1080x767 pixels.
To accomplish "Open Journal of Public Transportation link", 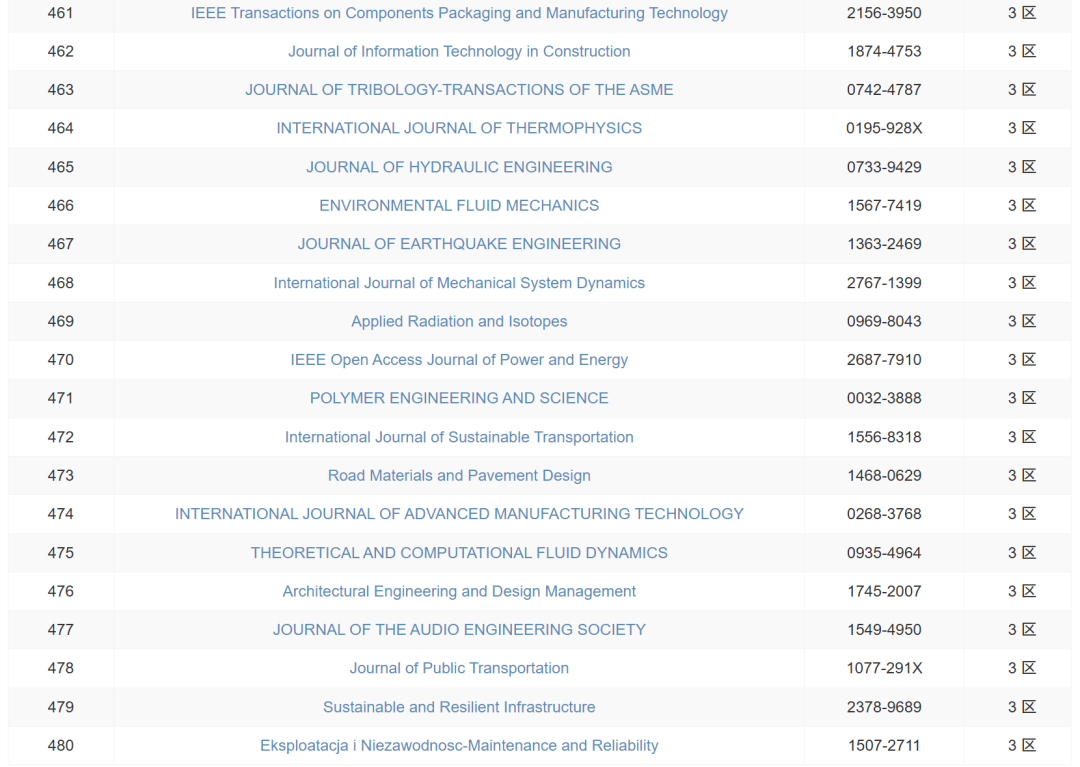I will (459, 669).
